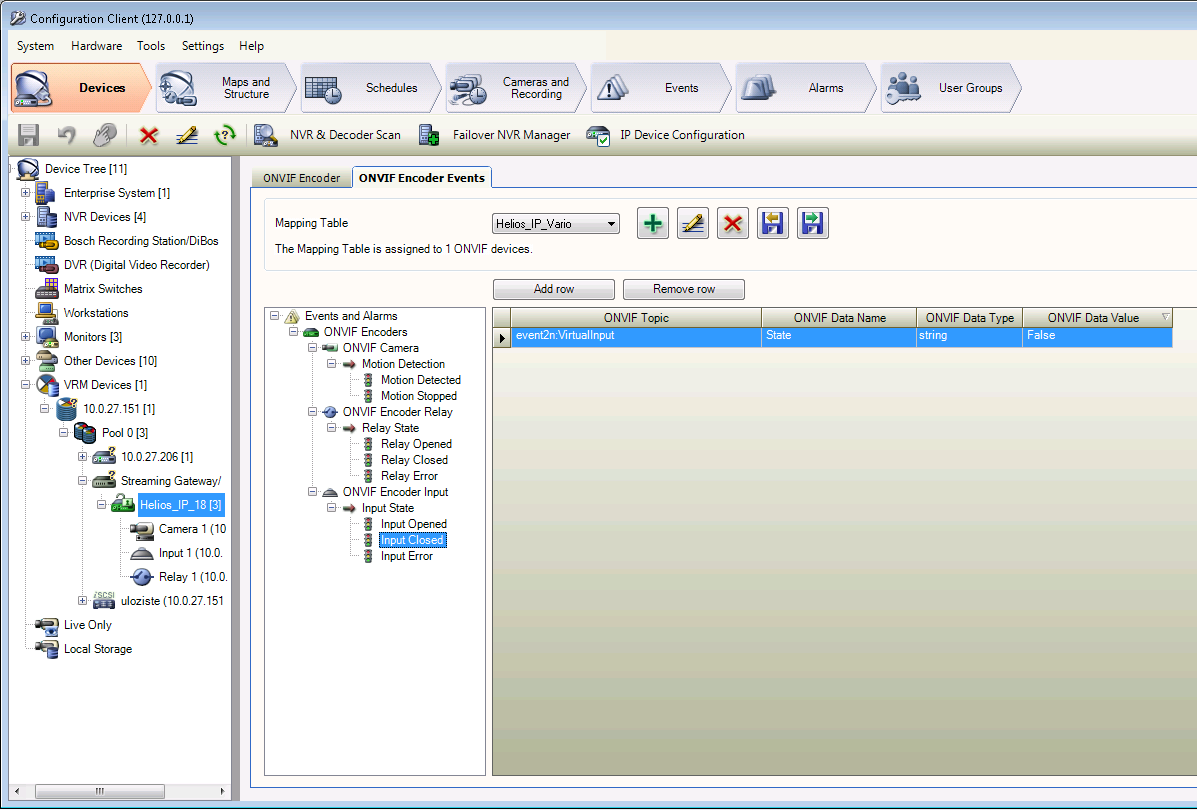Click the Remove row button
1197x810 pixels.
pos(684,289)
